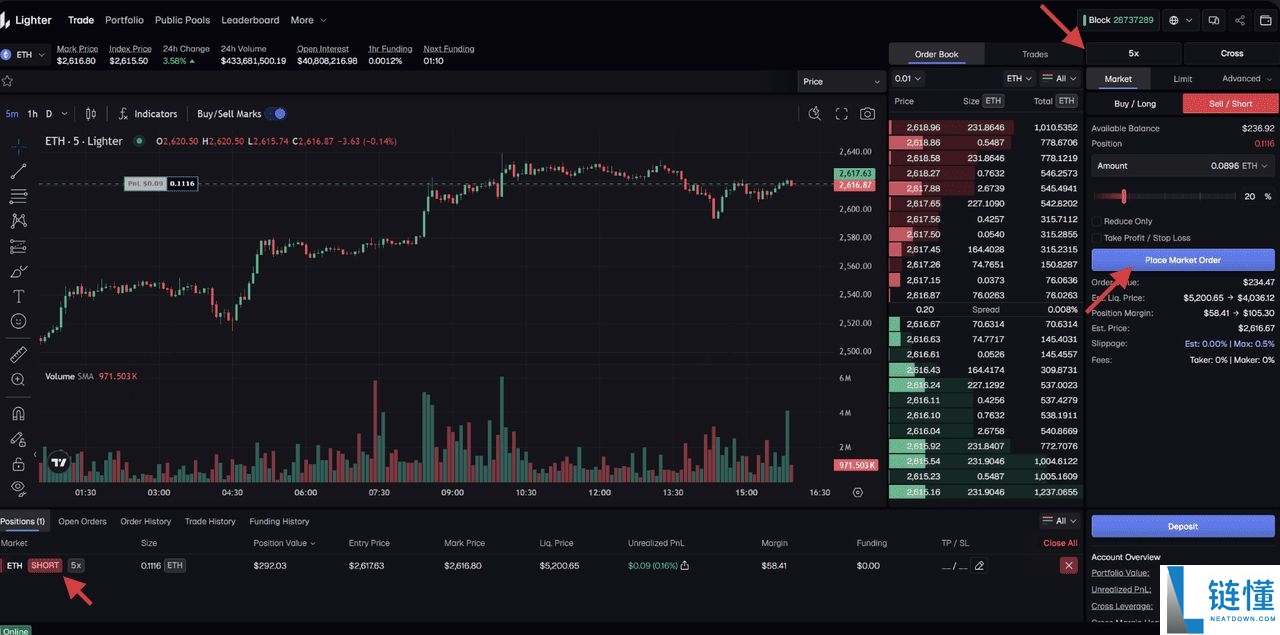
Task: Open the order book ETH currency dropdown
Action: [1019, 78]
